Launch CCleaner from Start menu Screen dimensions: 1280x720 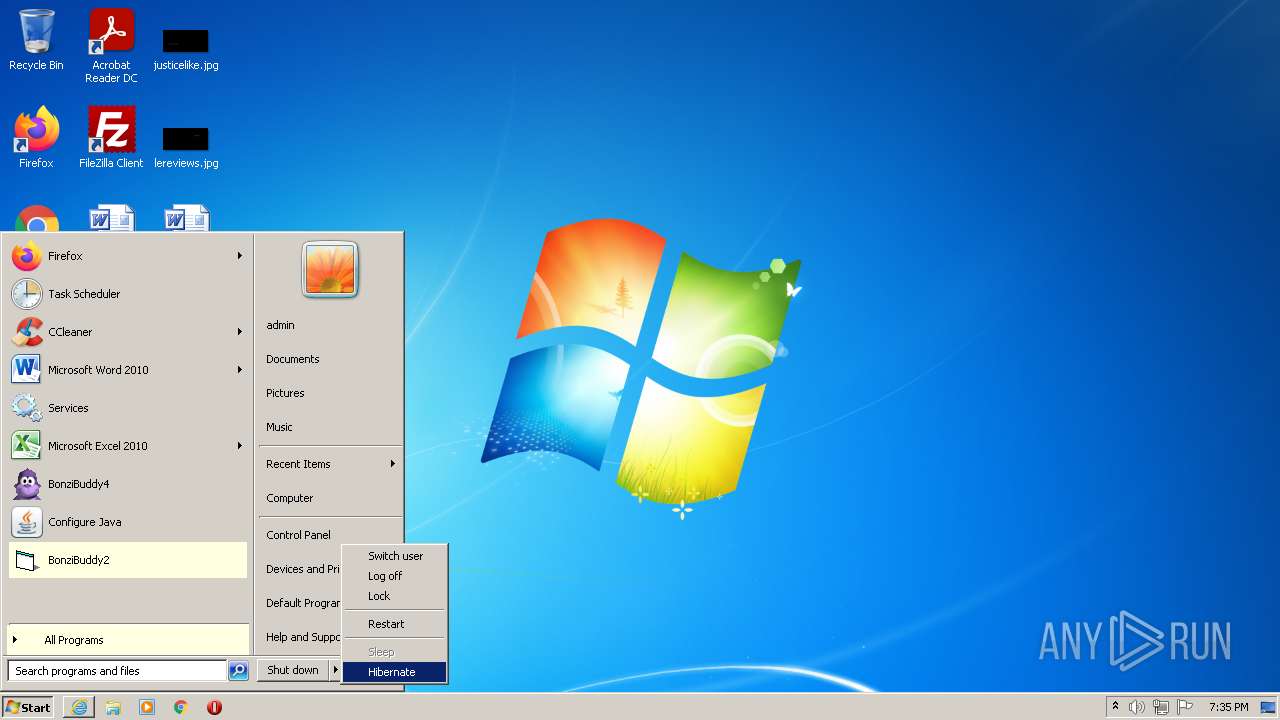coord(127,332)
